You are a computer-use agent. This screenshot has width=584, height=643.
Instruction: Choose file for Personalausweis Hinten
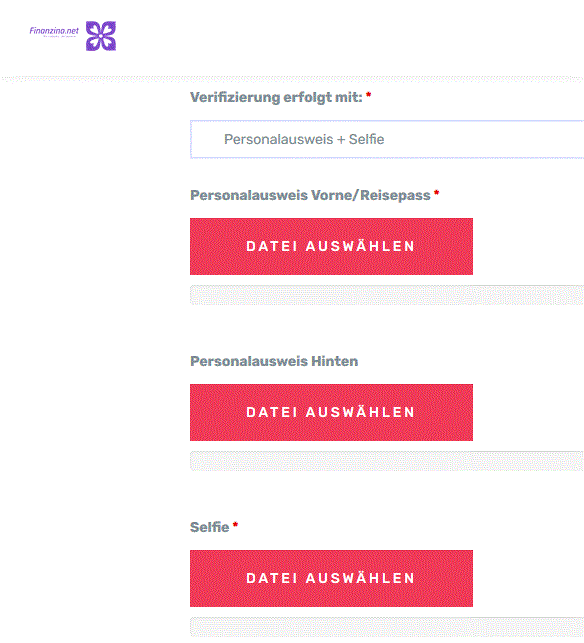pyautogui.click(x=331, y=413)
